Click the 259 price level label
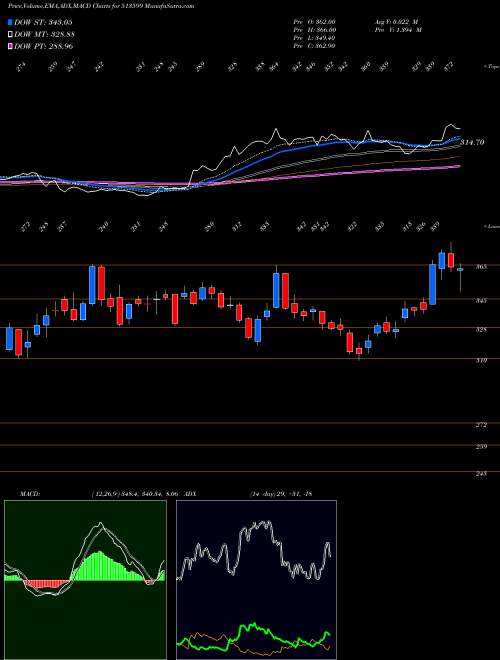Viewport: 500px width, 660px height. pyautogui.click(x=482, y=447)
